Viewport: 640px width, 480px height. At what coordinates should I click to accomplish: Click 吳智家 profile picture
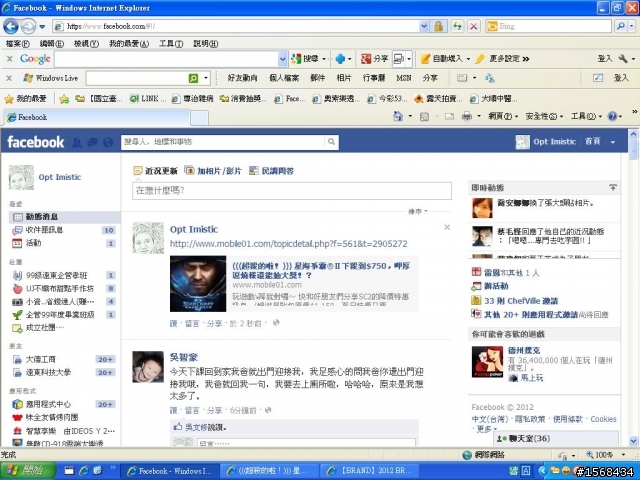coord(148,367)
